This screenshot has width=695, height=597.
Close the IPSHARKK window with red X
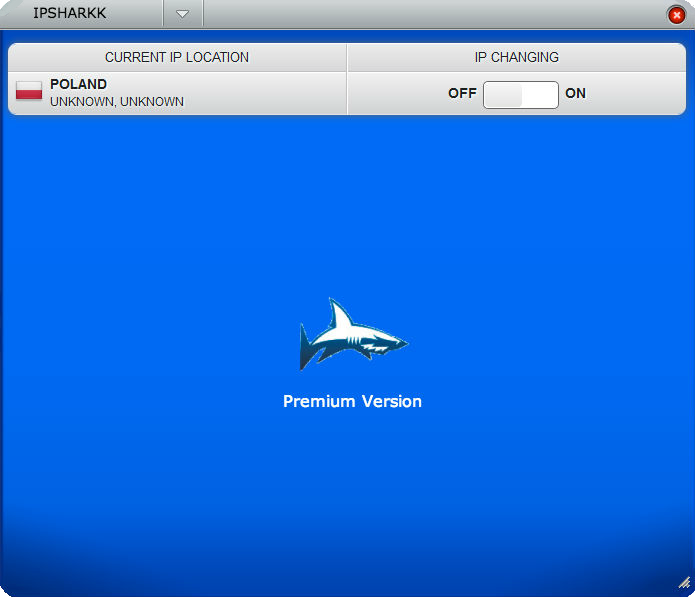tap(676, 16)
